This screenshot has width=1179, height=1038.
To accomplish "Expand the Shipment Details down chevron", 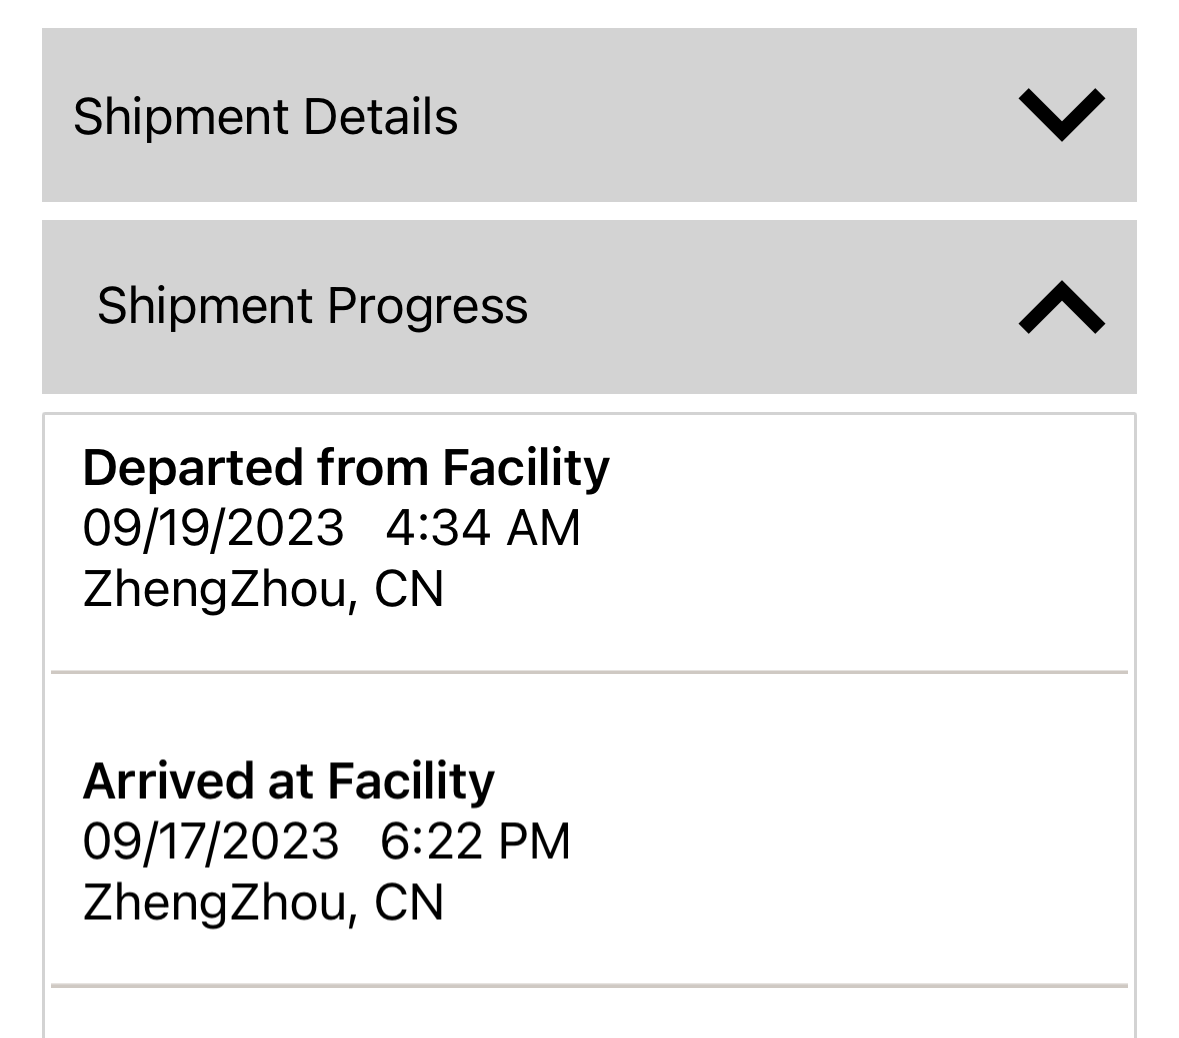I will pyautogui.click(x=1061, y=115).
